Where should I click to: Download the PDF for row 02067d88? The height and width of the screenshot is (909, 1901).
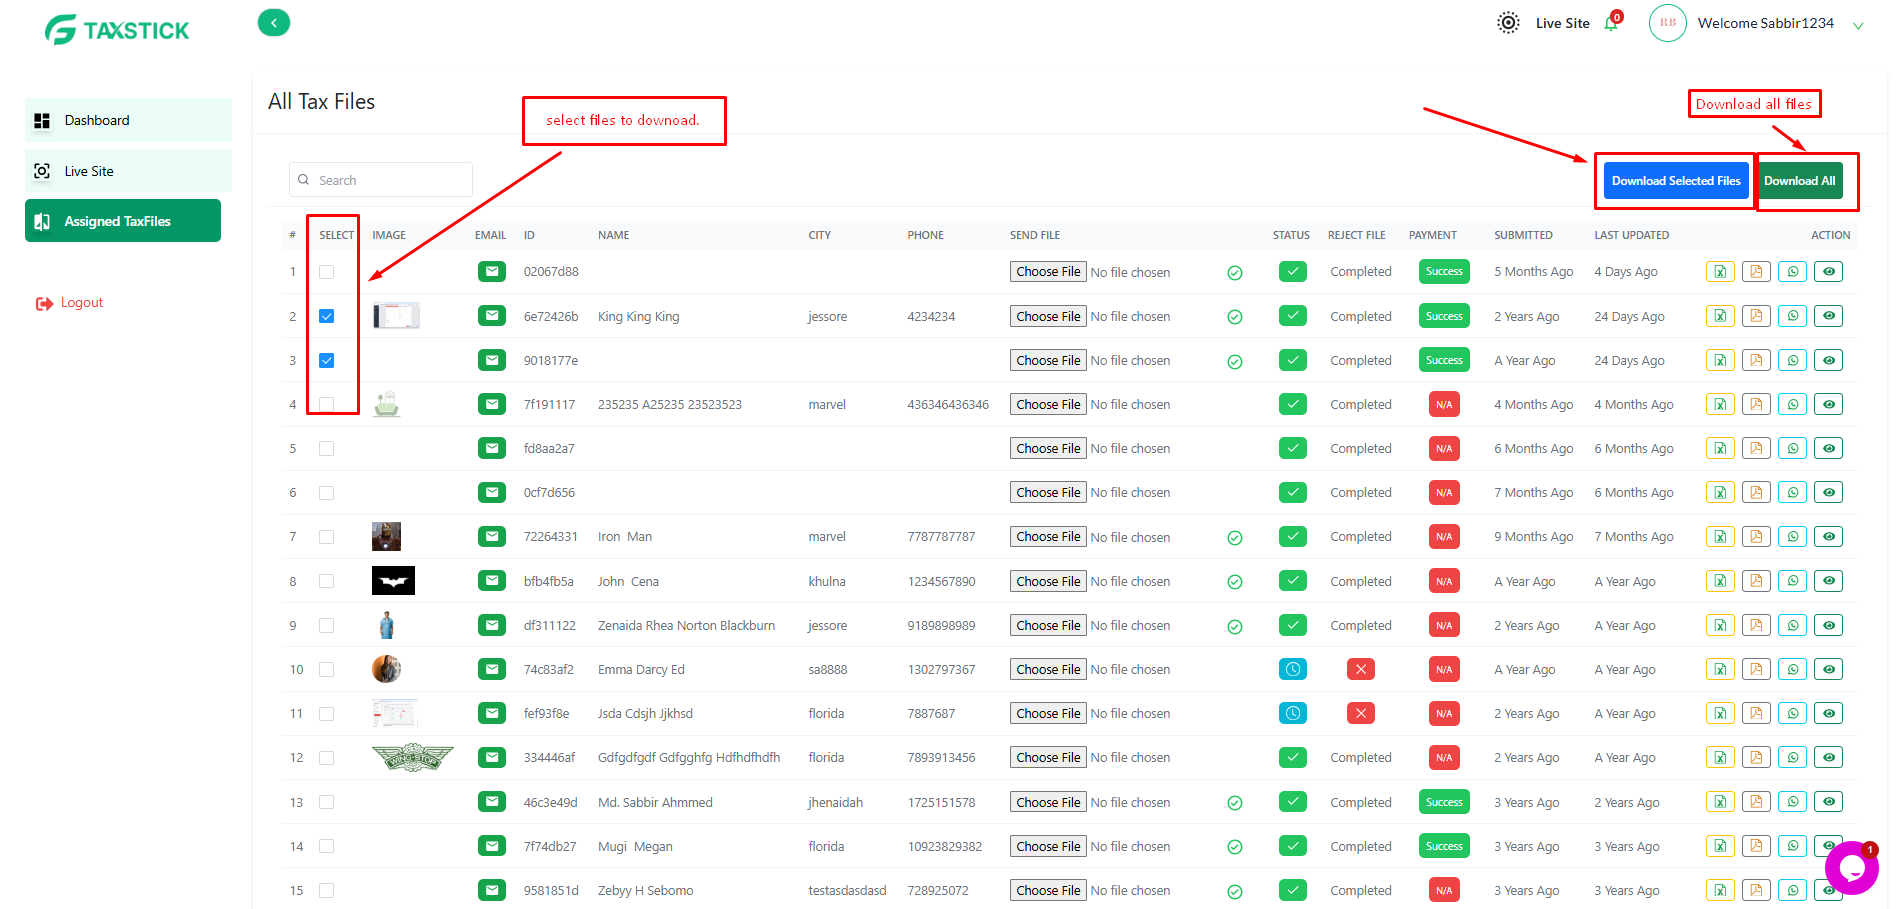(1756, 272)
